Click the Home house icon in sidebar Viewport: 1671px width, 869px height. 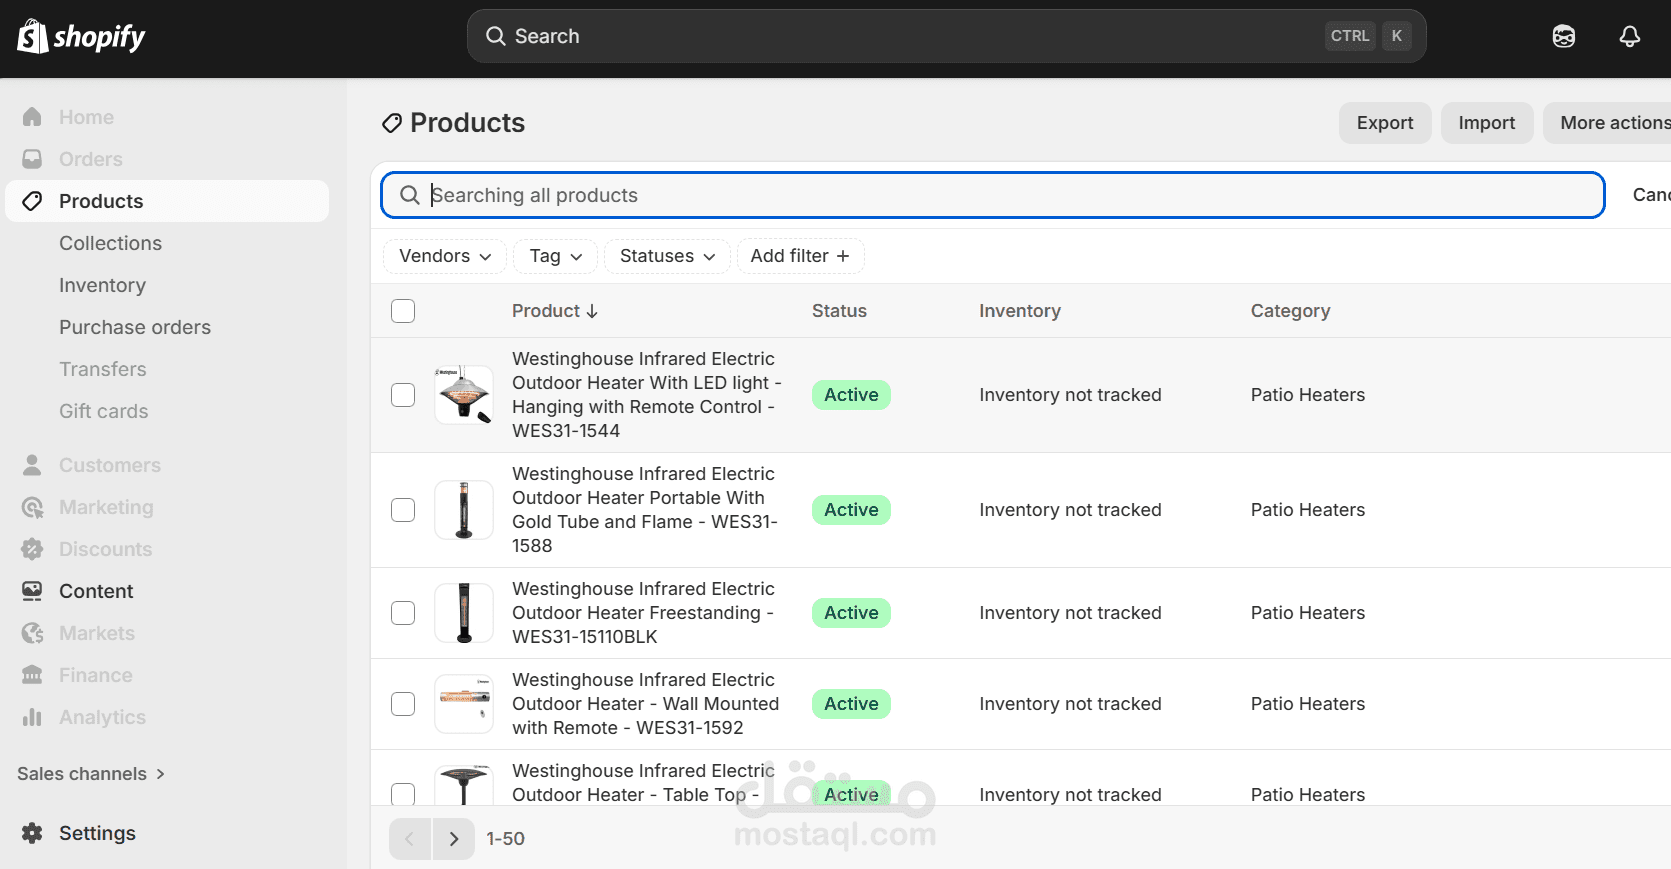[x=32, y=117]
